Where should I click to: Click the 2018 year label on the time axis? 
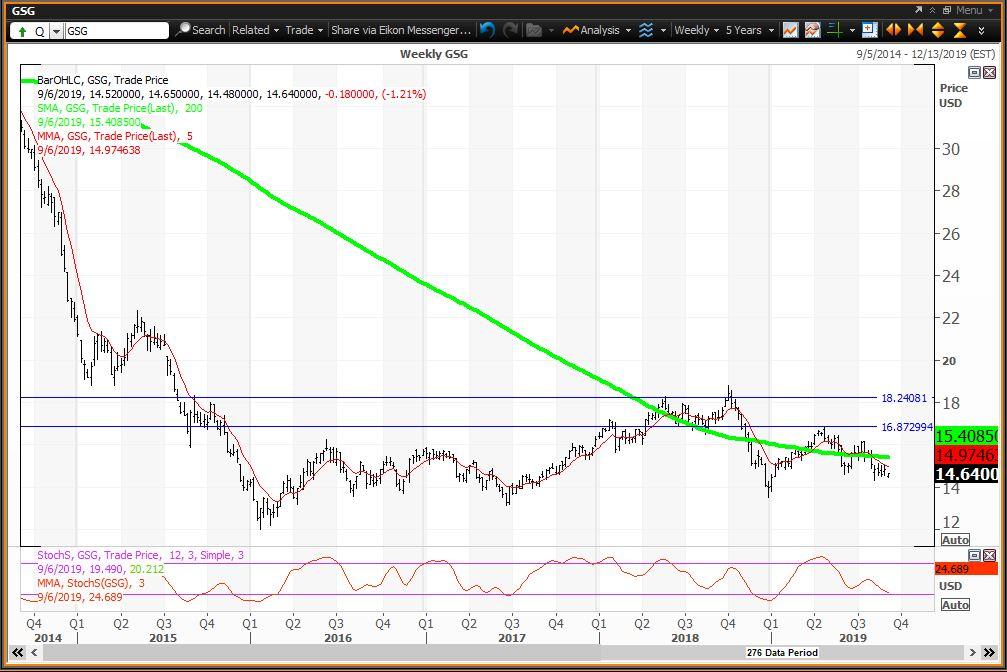point(685,637)
